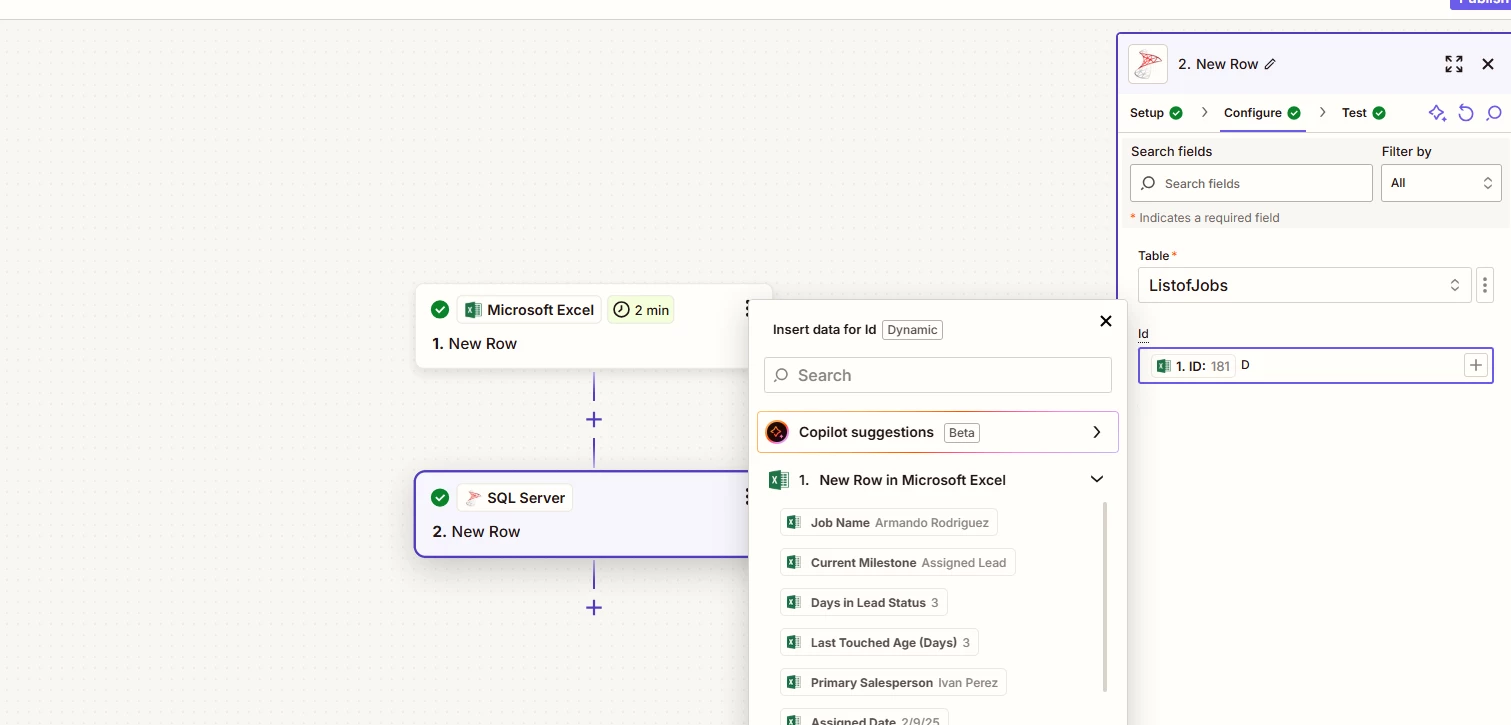Click the Table field label

[1154, 256]
